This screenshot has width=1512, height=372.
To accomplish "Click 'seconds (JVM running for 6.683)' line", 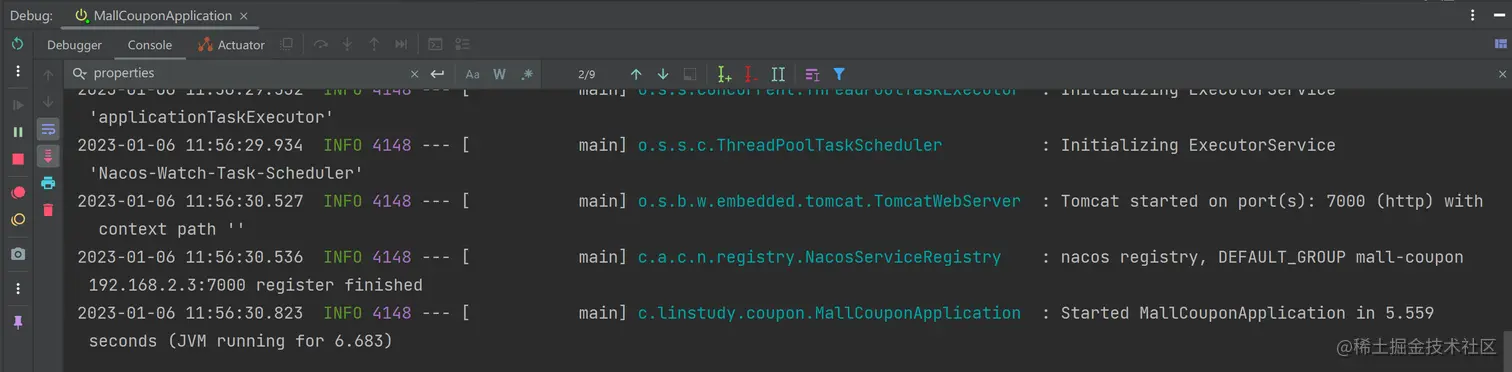I will click(x=241, y=341).
